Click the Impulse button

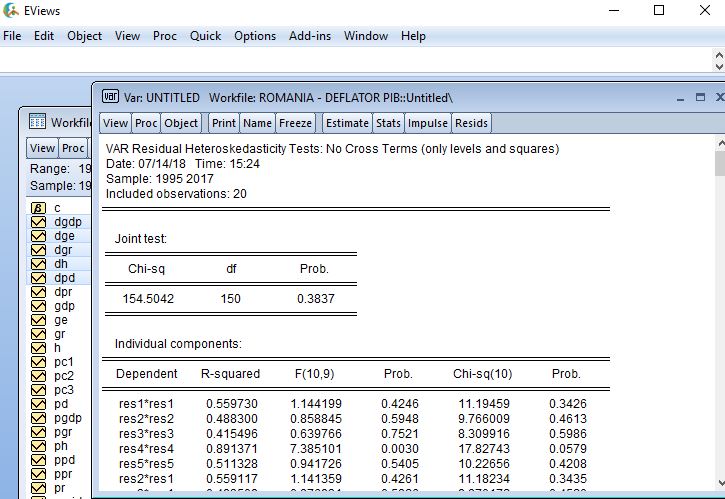[427, 123]
